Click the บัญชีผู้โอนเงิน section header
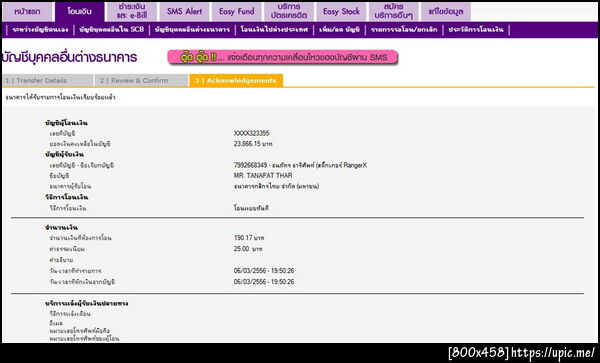 pyautogui.click(x=67, y=123)
